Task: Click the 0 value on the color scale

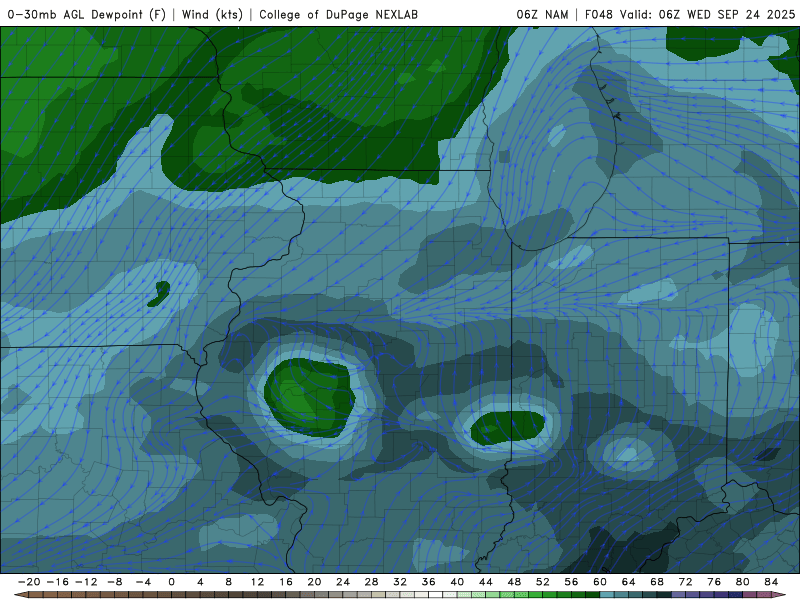Action: (171, 582)
